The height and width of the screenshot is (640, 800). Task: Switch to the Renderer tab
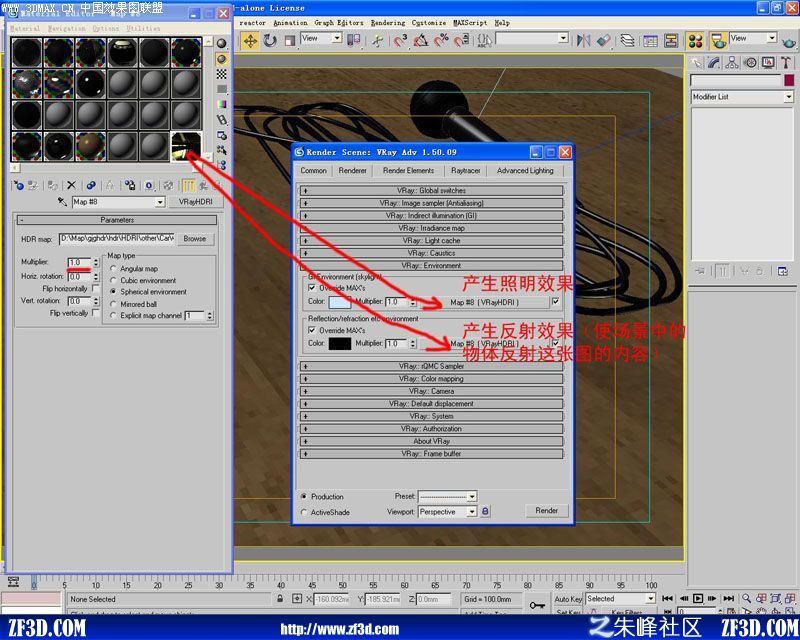353,170
